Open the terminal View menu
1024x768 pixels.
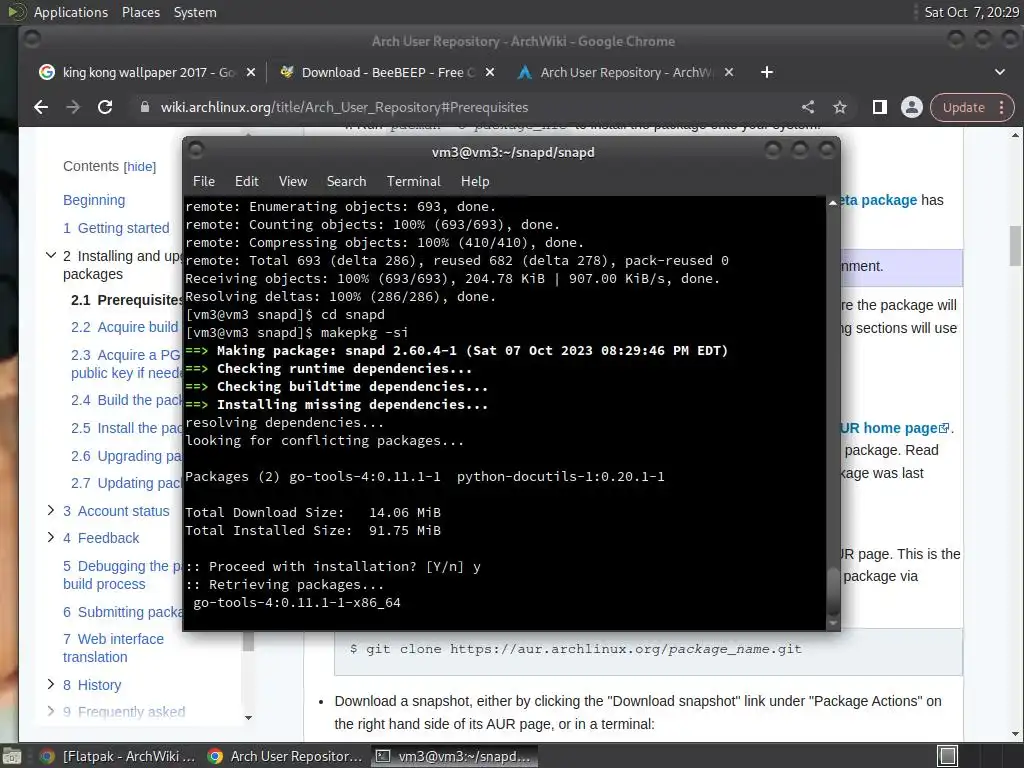point(293,182)
